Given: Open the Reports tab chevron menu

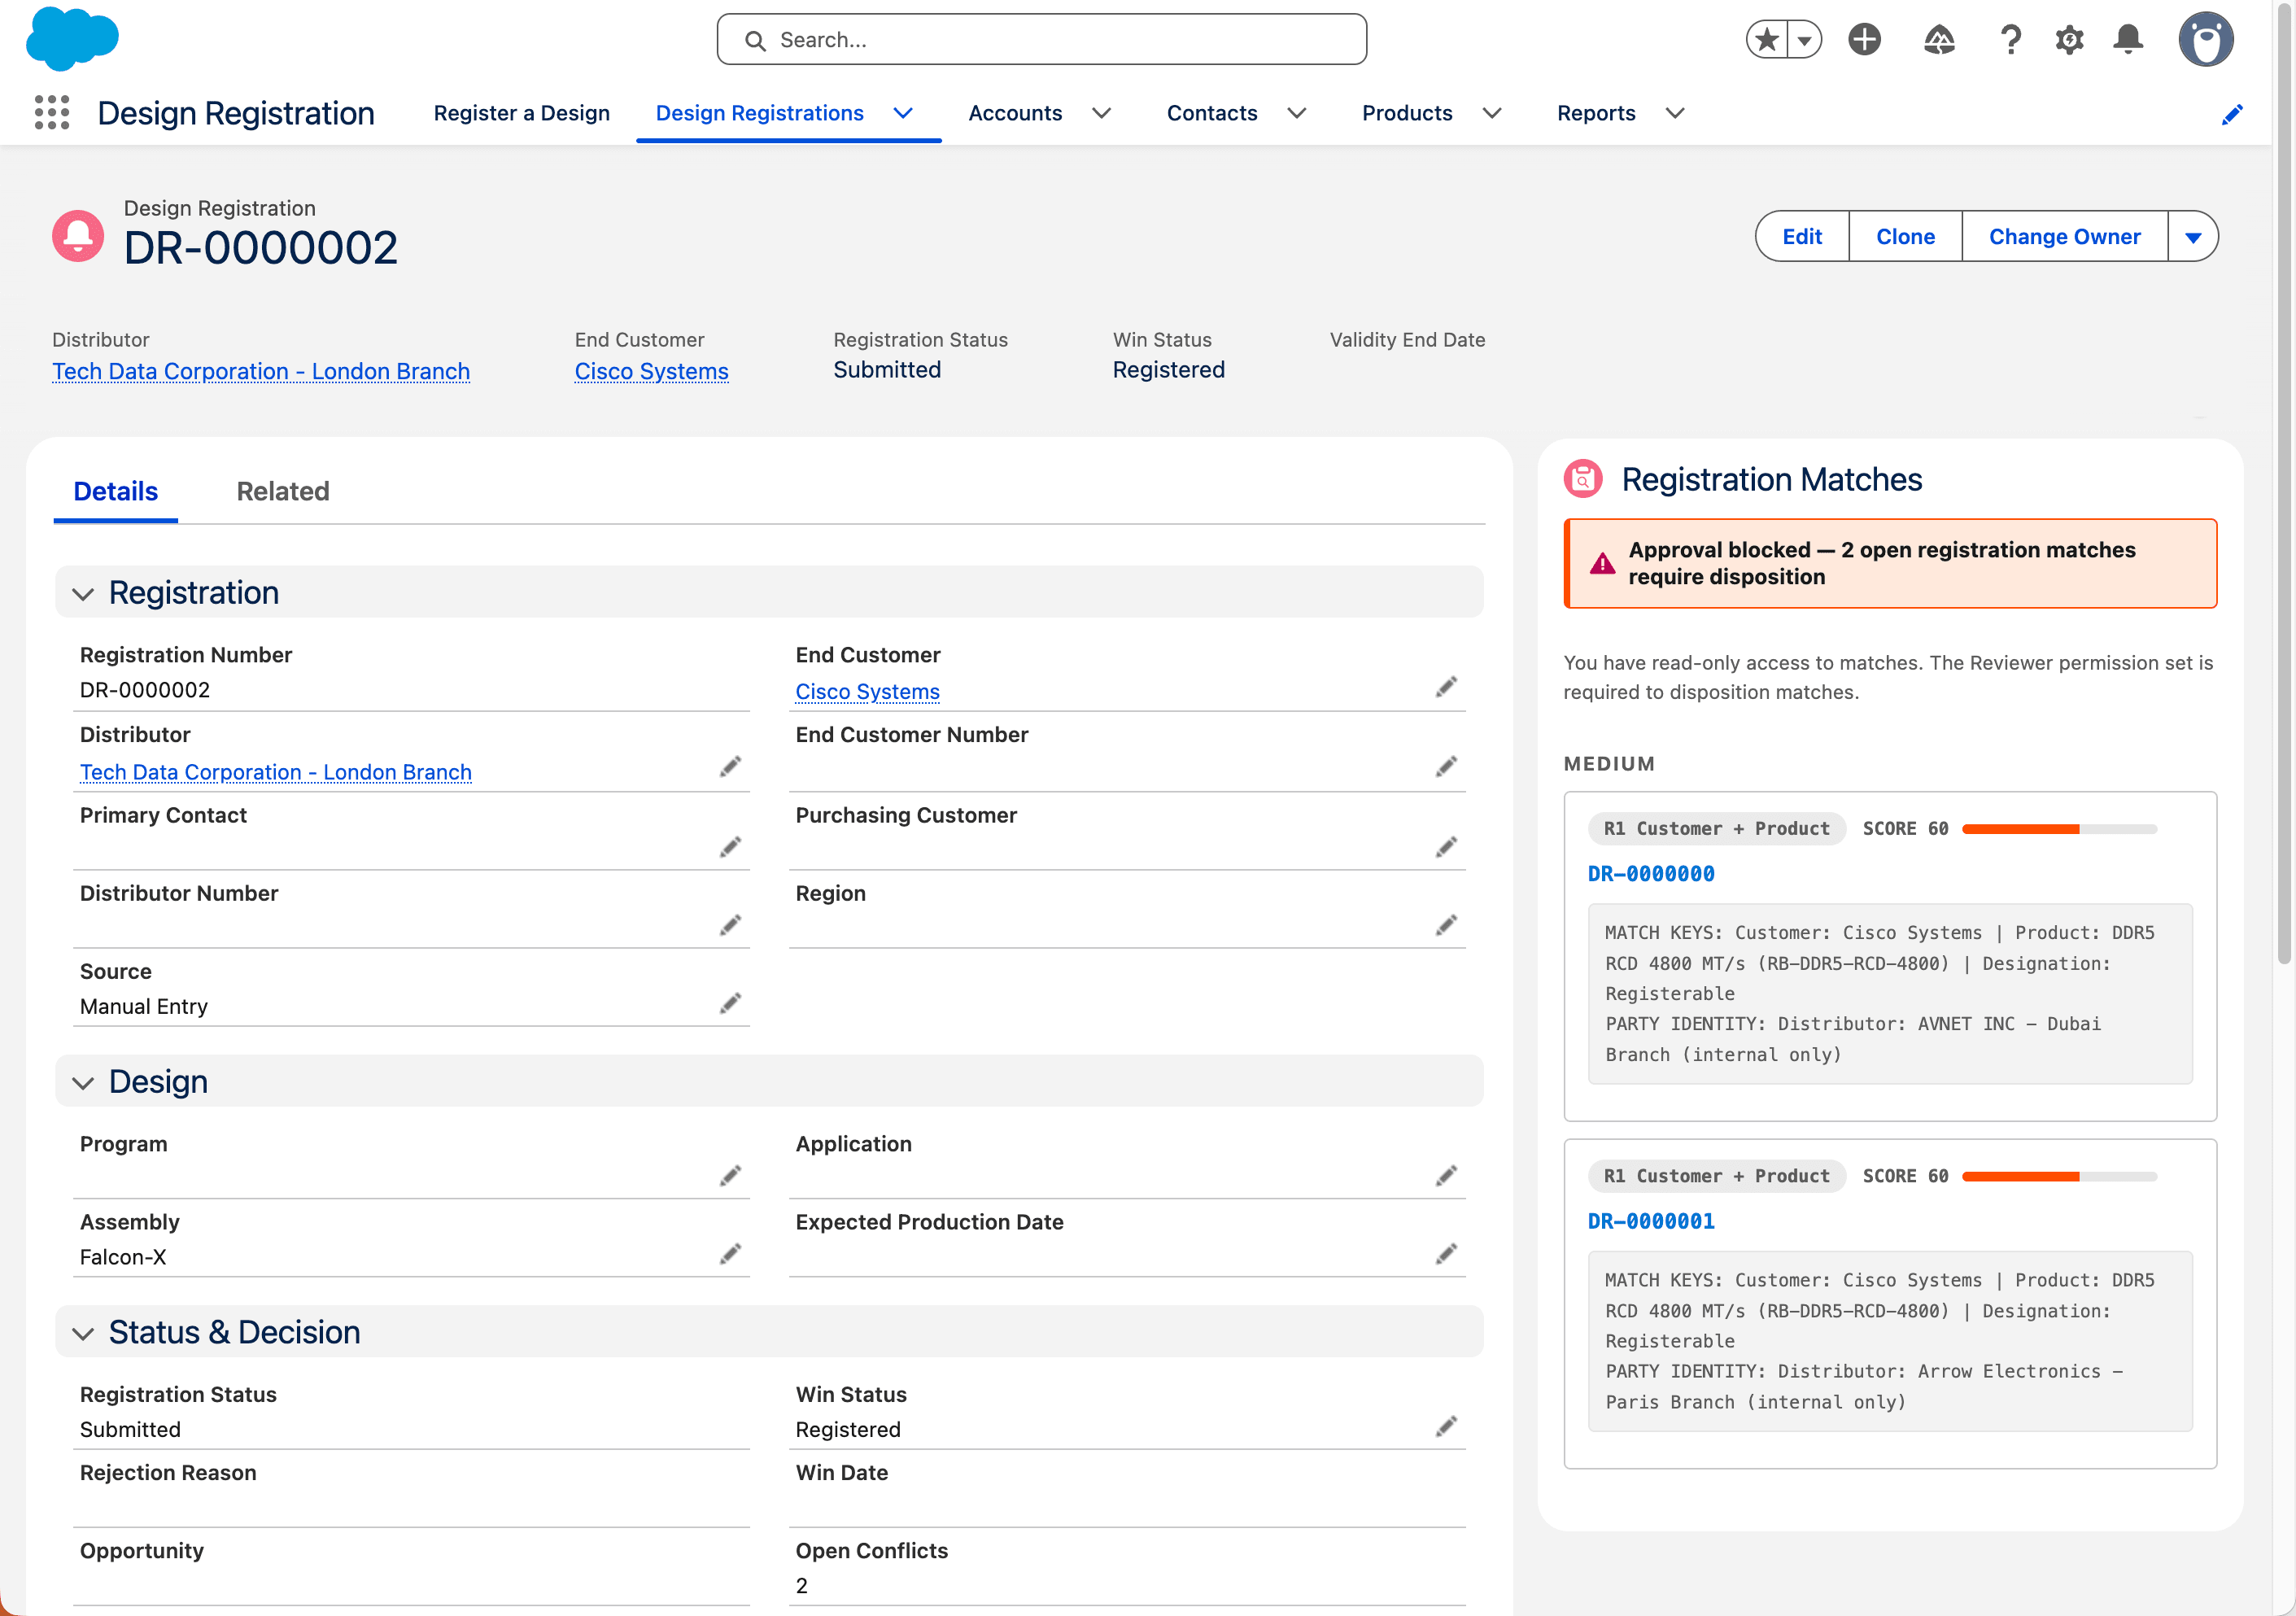Looking at the screenshot, I should [1674, 113].
